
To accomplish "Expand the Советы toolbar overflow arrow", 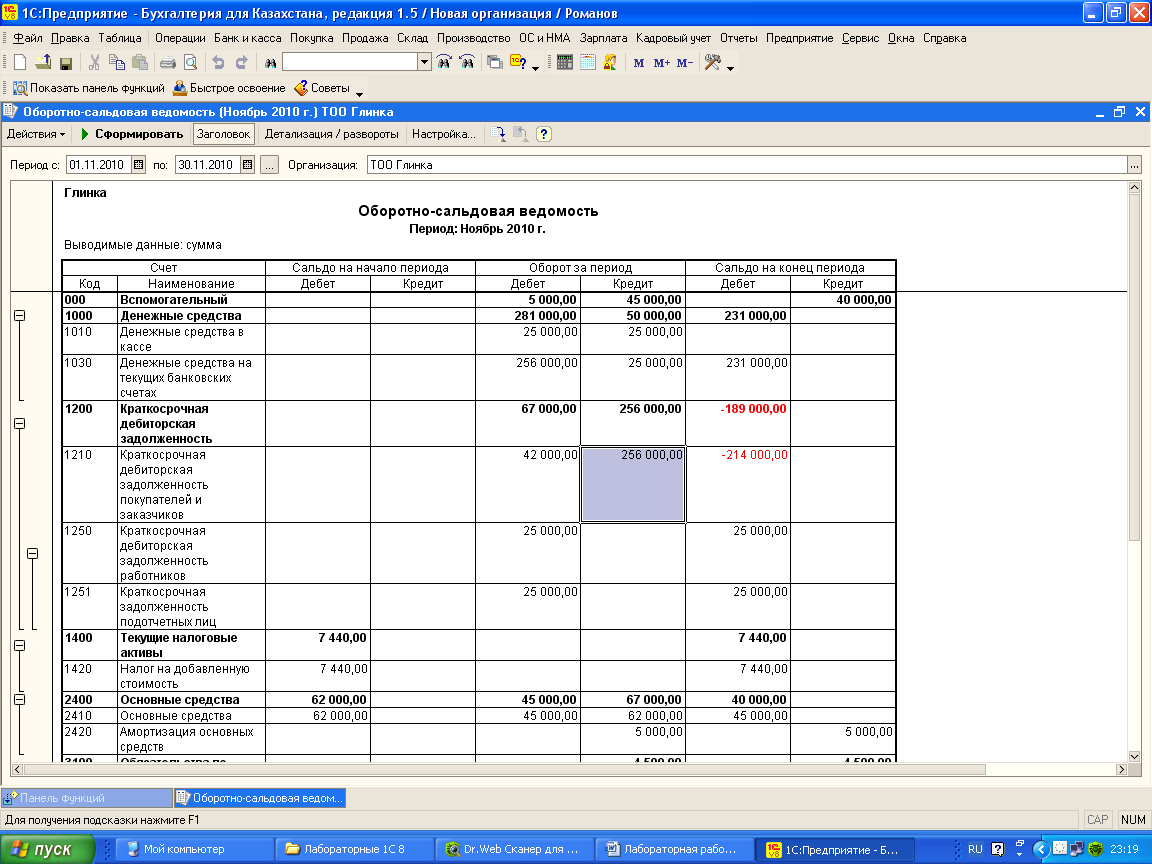I will [x=359, y=93].
